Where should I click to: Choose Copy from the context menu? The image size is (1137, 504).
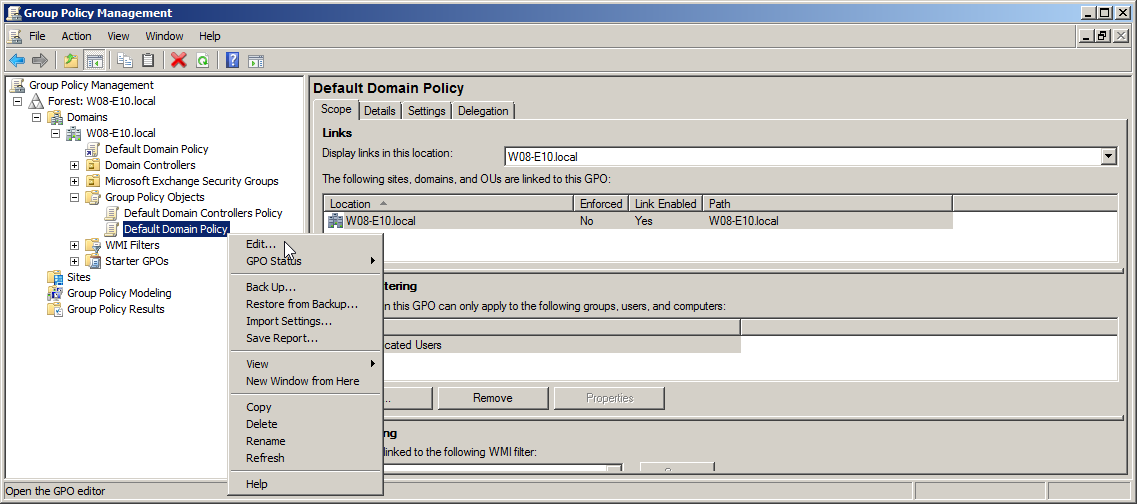[305, 407]
